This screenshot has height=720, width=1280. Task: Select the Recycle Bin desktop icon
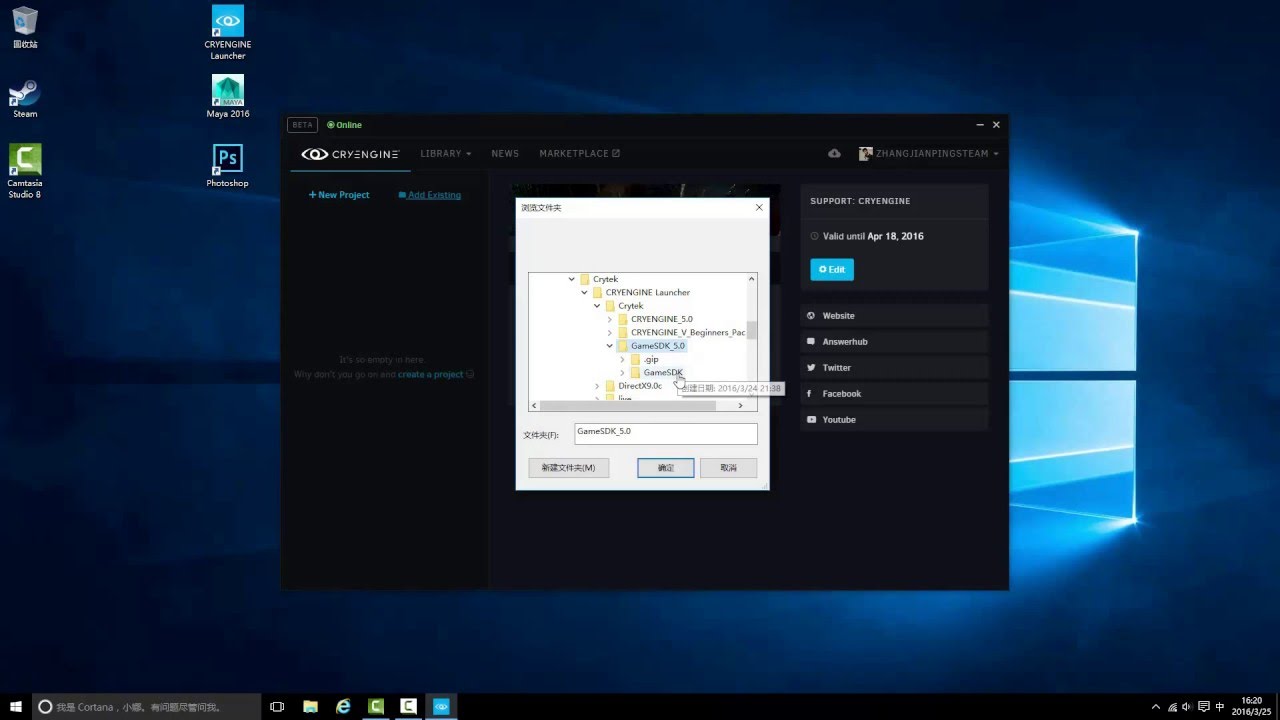click(25, 28)
